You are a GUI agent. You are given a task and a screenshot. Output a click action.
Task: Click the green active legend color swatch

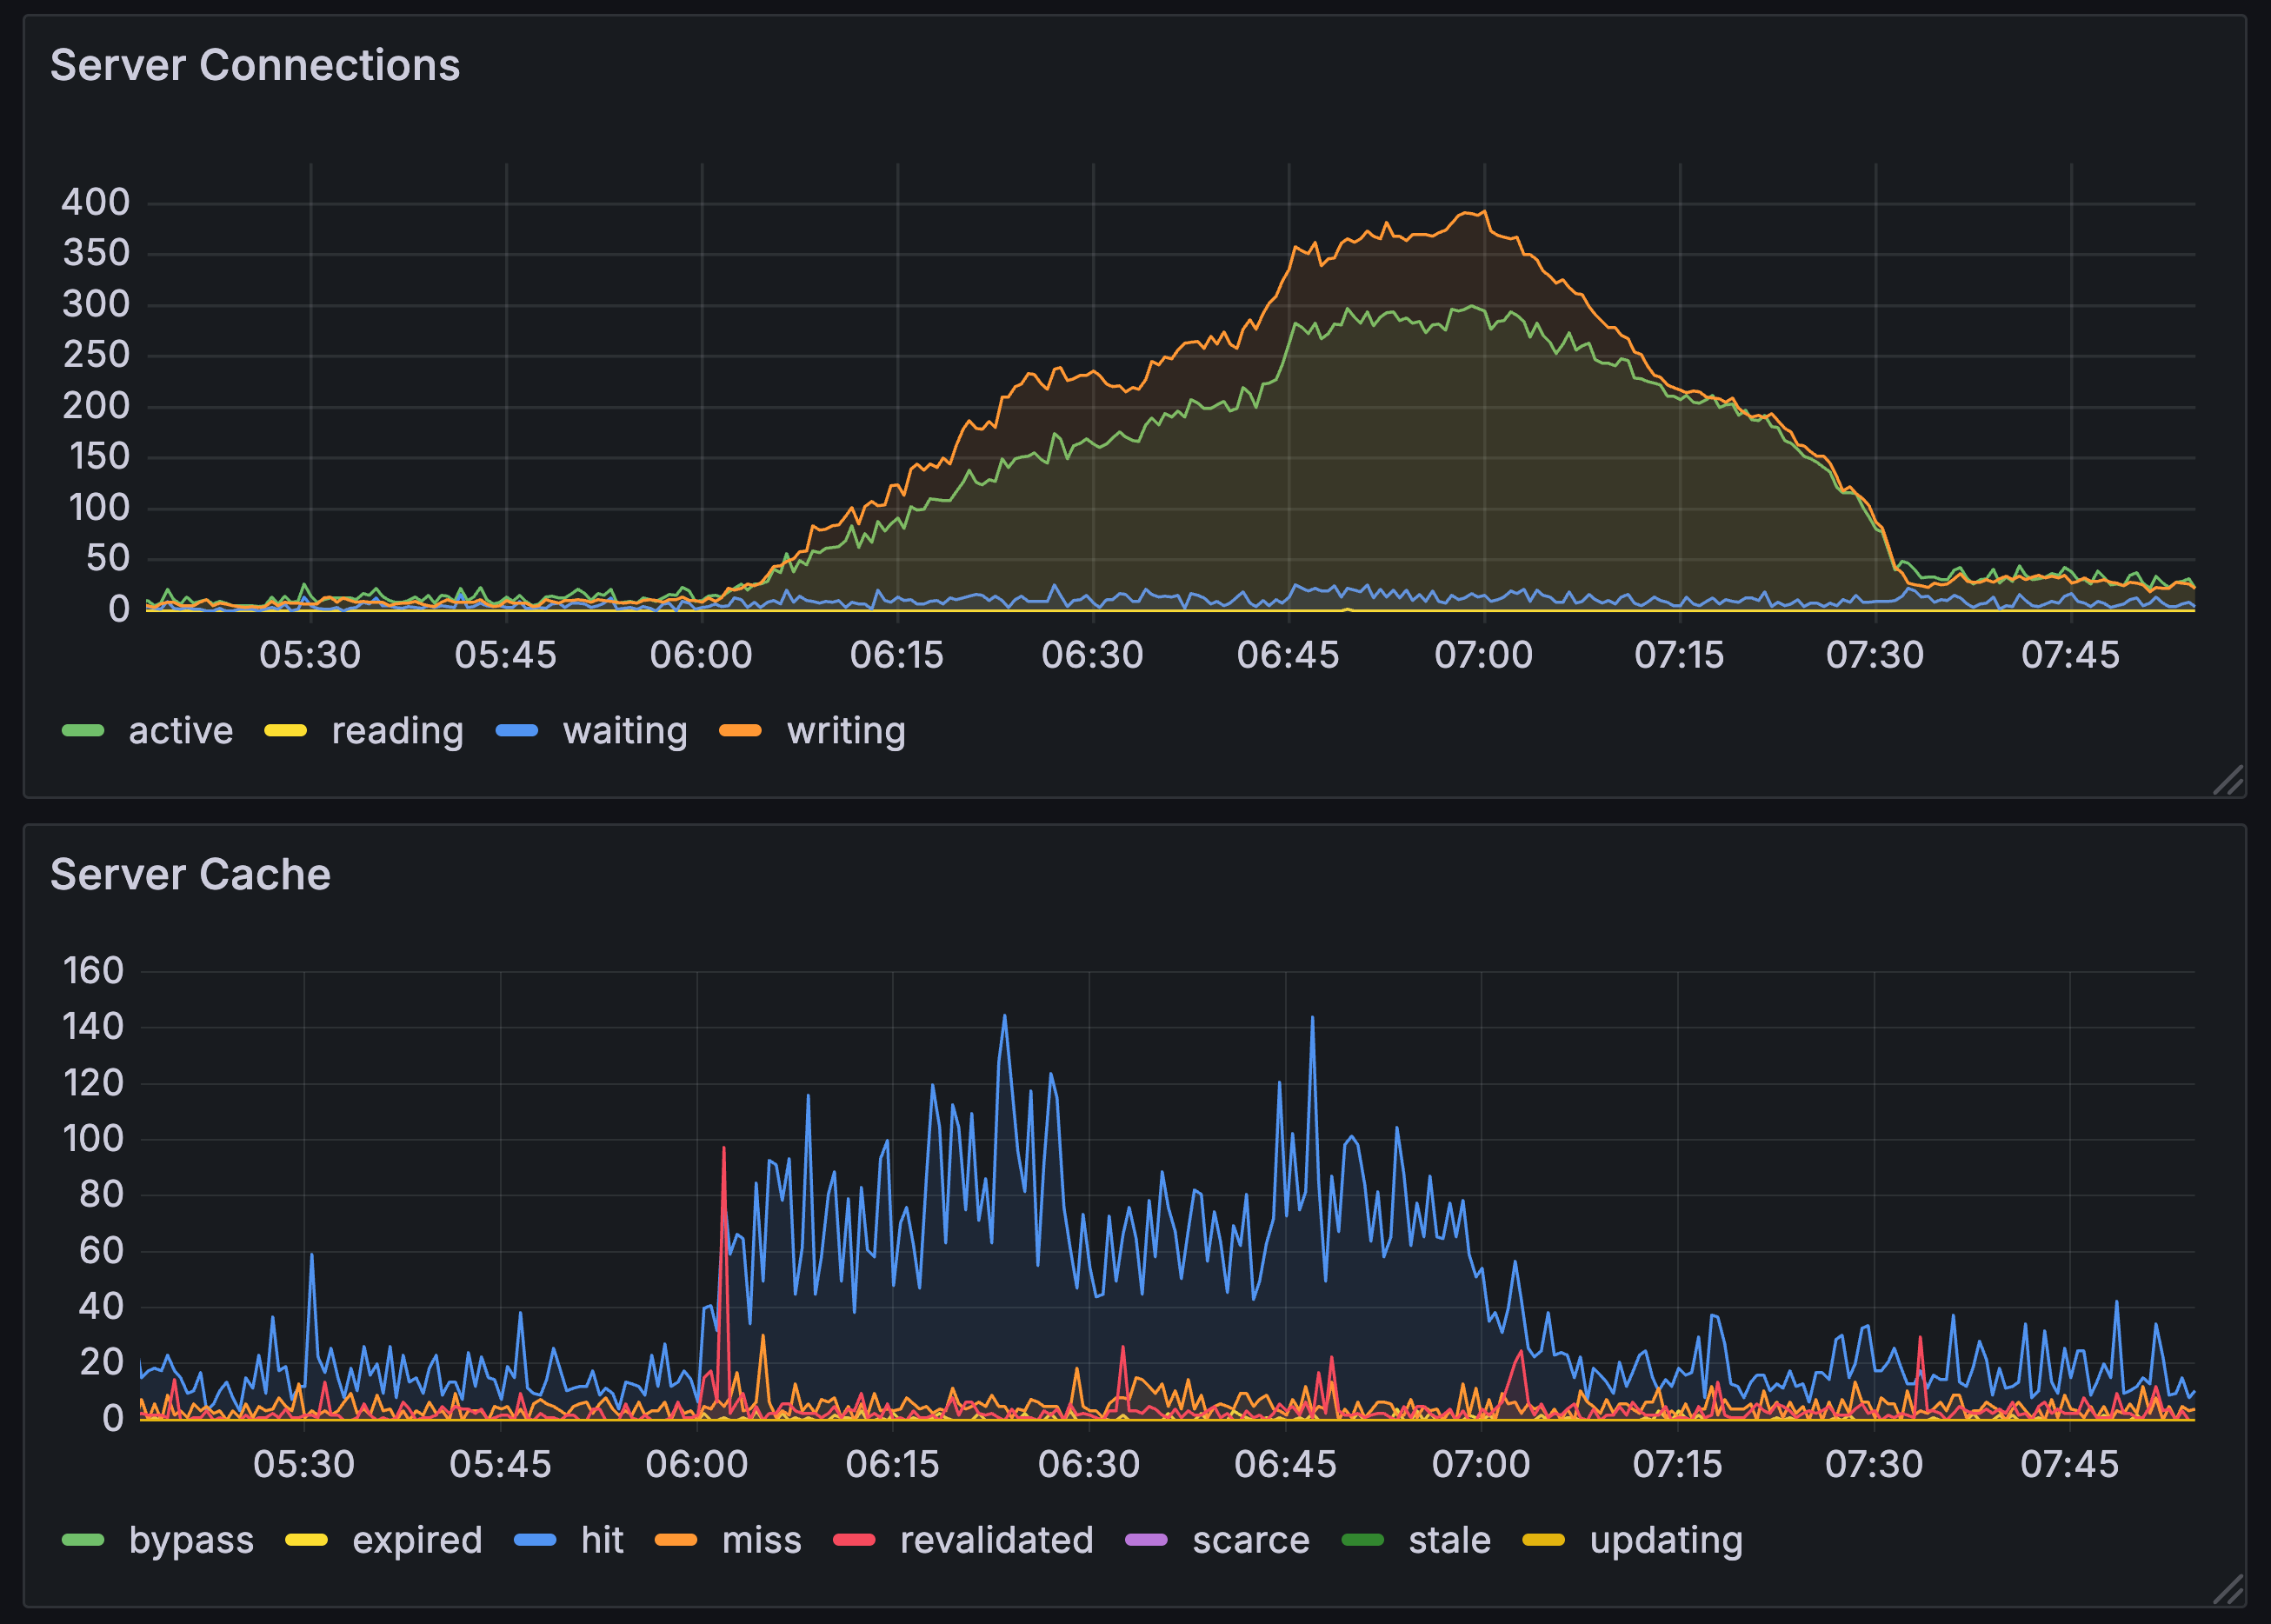(x=83, y=731)
